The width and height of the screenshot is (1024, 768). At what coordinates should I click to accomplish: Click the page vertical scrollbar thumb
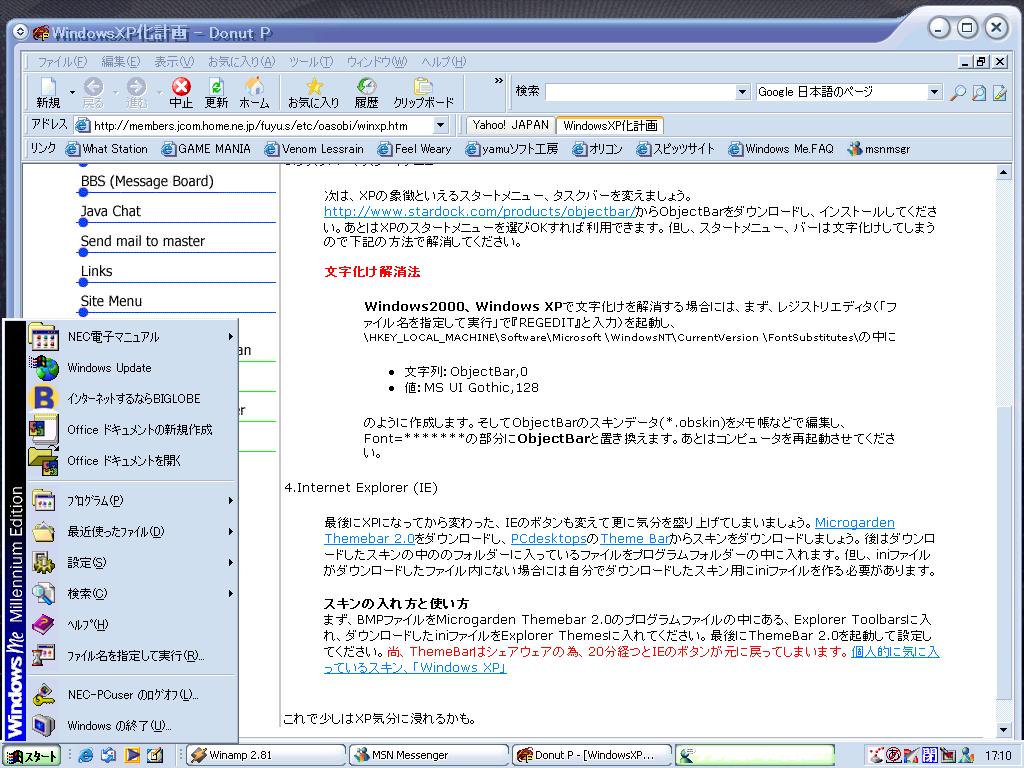coord(1003,552)
